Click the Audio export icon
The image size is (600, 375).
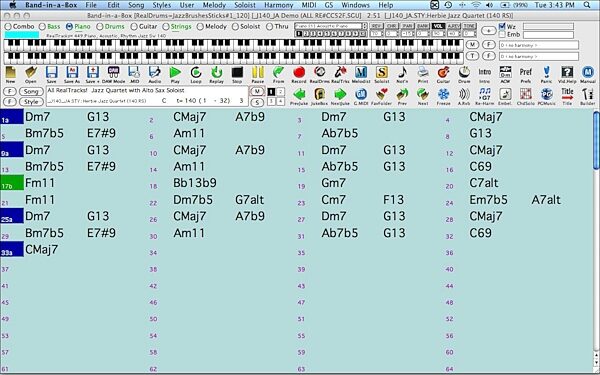click(x=155, y=74)
